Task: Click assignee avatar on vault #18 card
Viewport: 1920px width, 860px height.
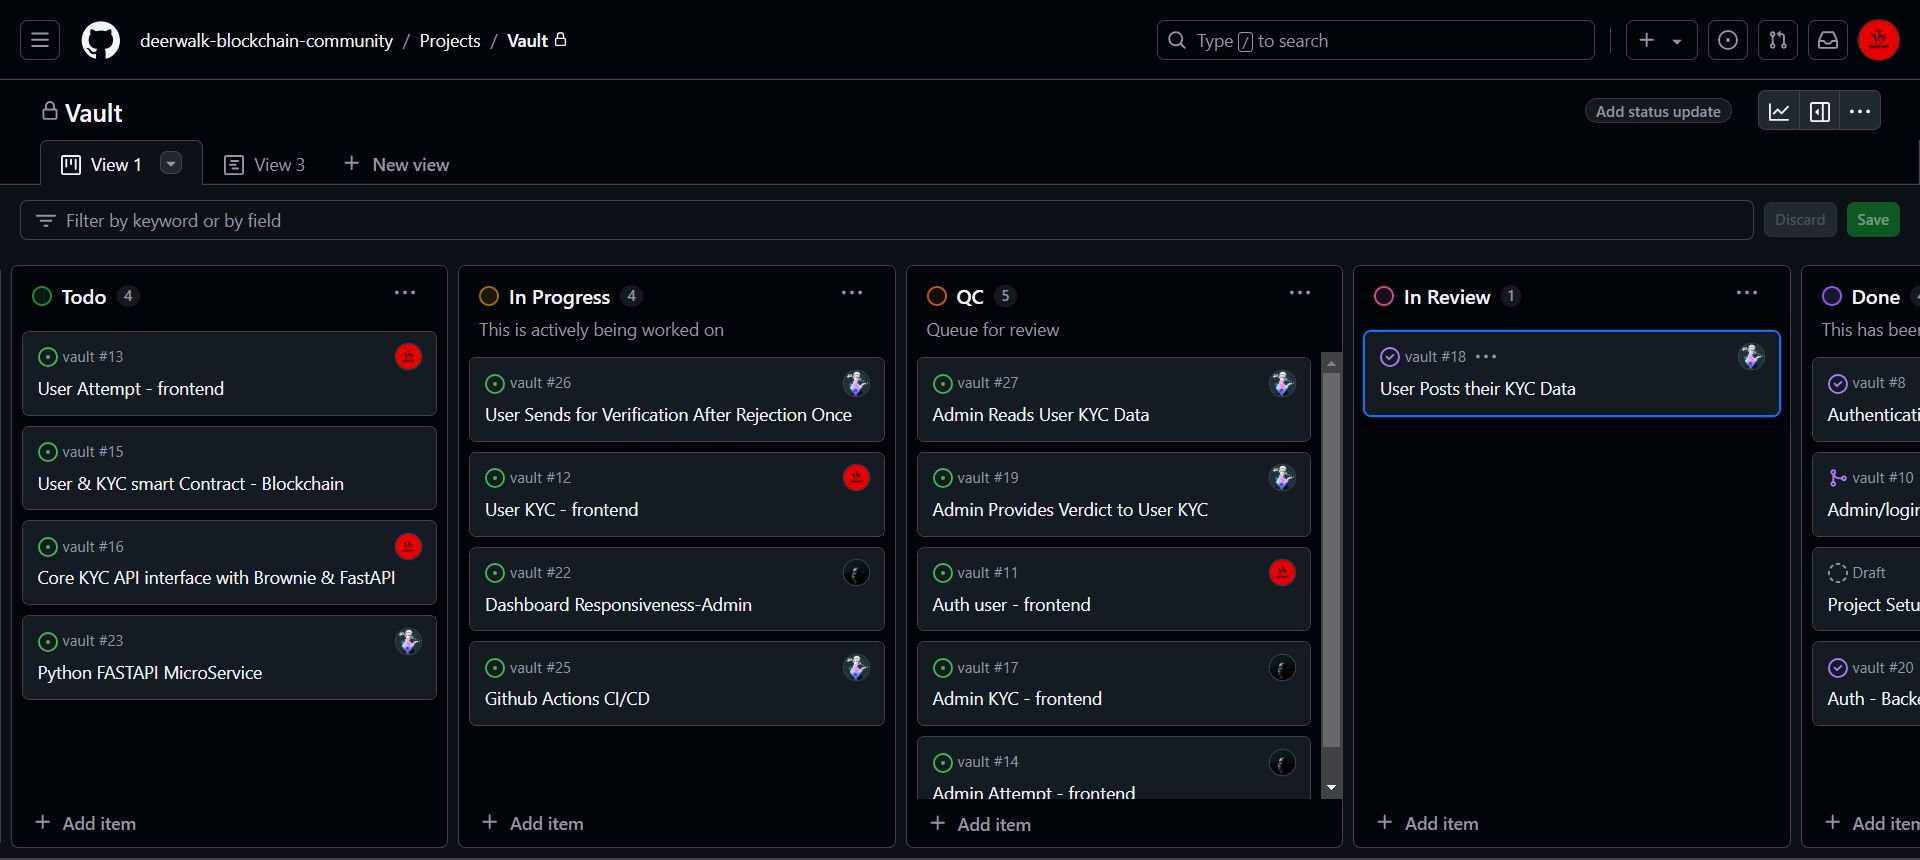Action: [1751, 357]
